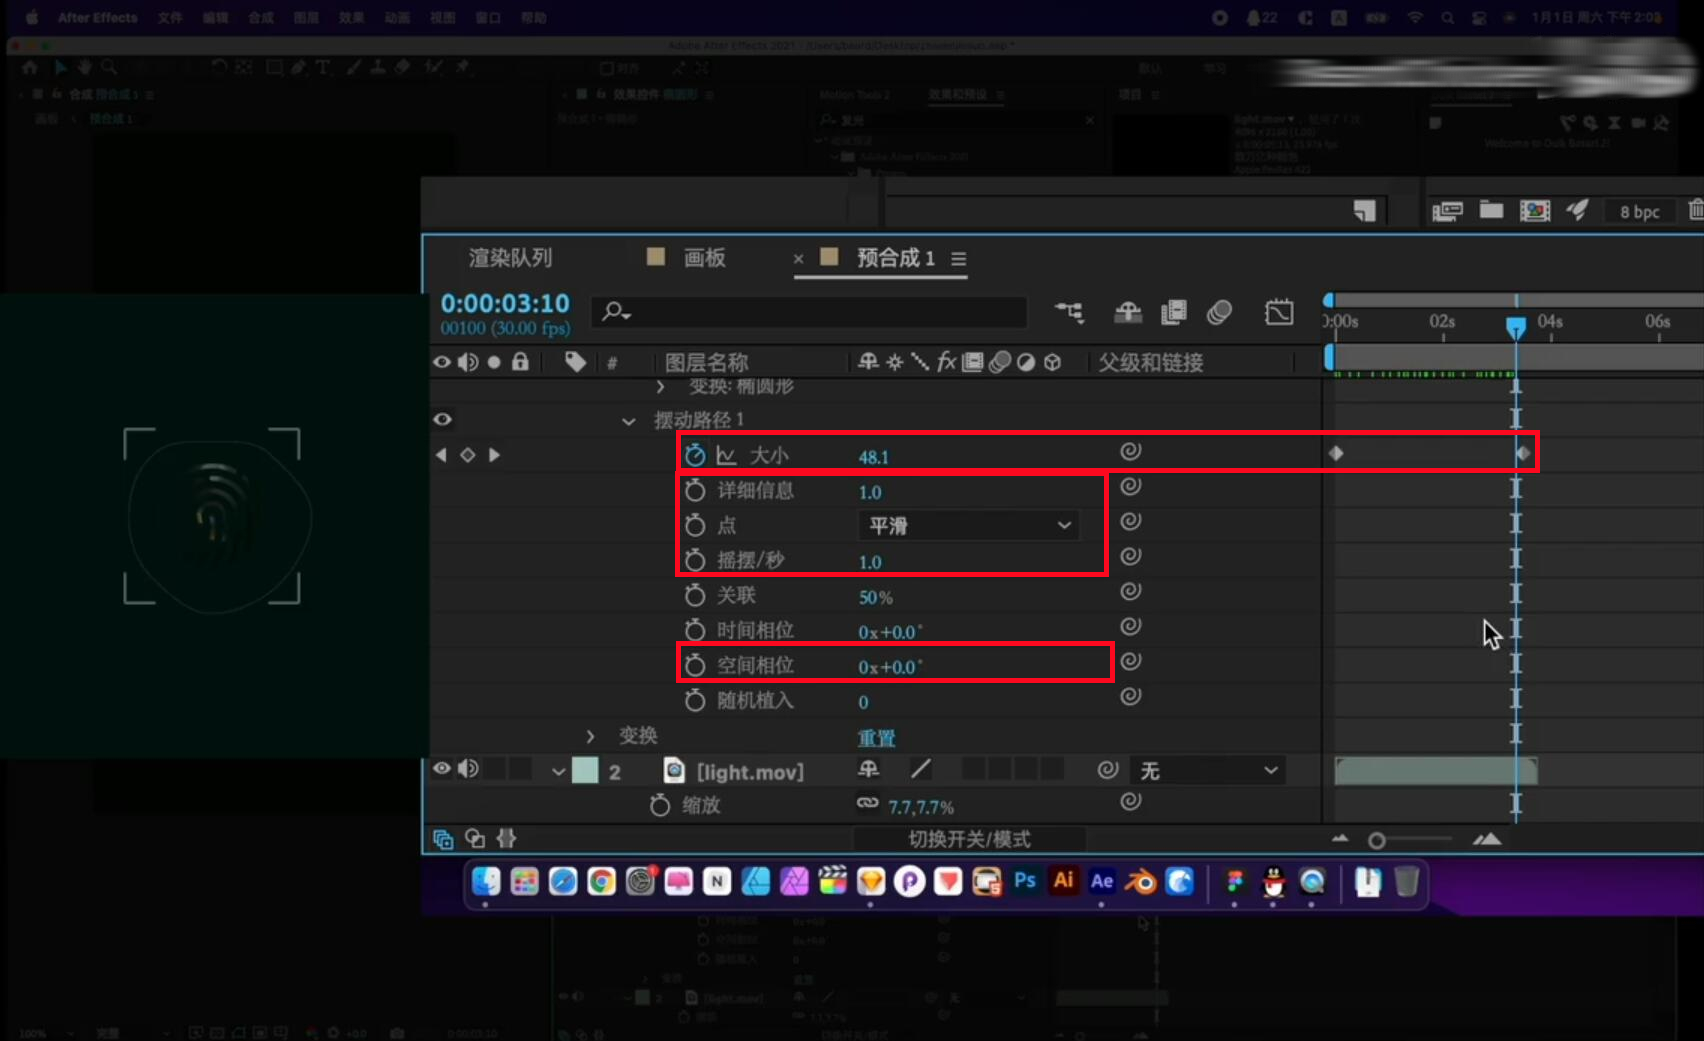Toggle visibility of 摆动路径 1
1704x1041 pixels.
click(442, 420)
